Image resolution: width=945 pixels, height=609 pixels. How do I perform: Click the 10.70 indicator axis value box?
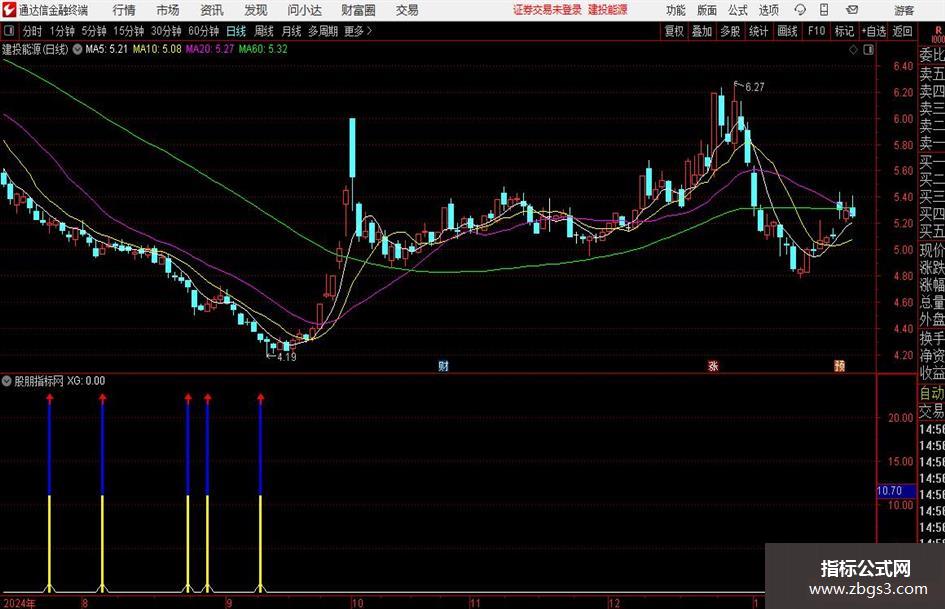pos(896,491)
